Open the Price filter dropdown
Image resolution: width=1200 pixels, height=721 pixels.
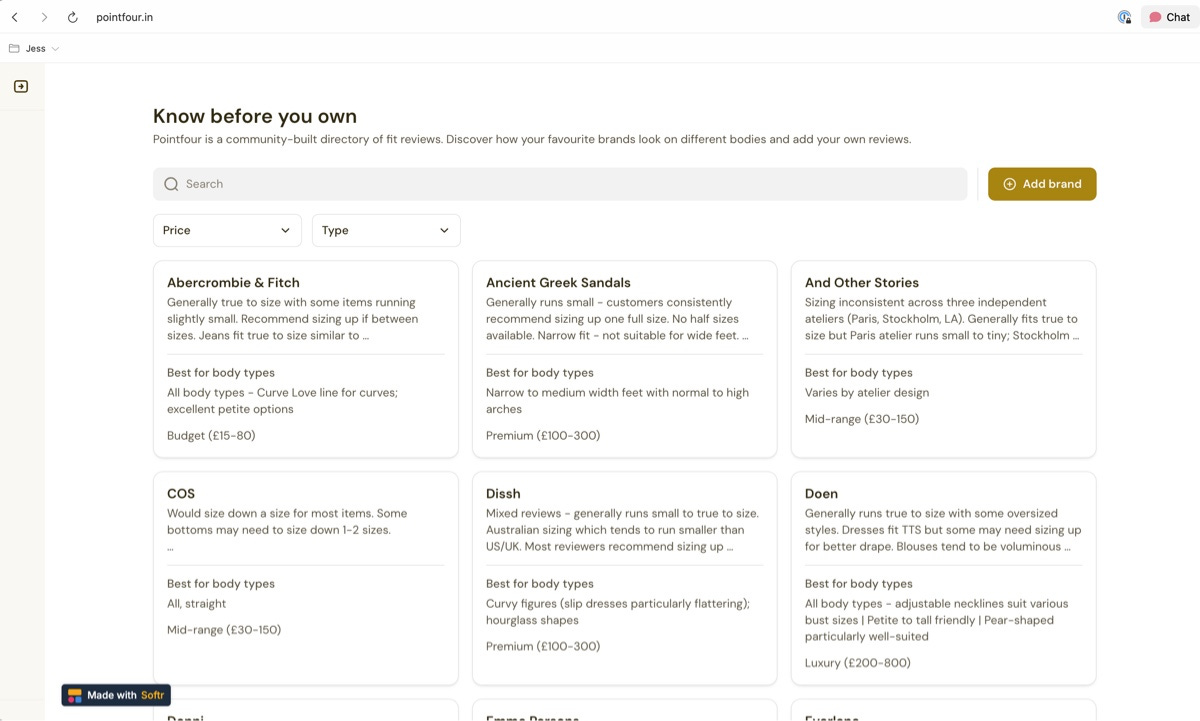point(227,230)
